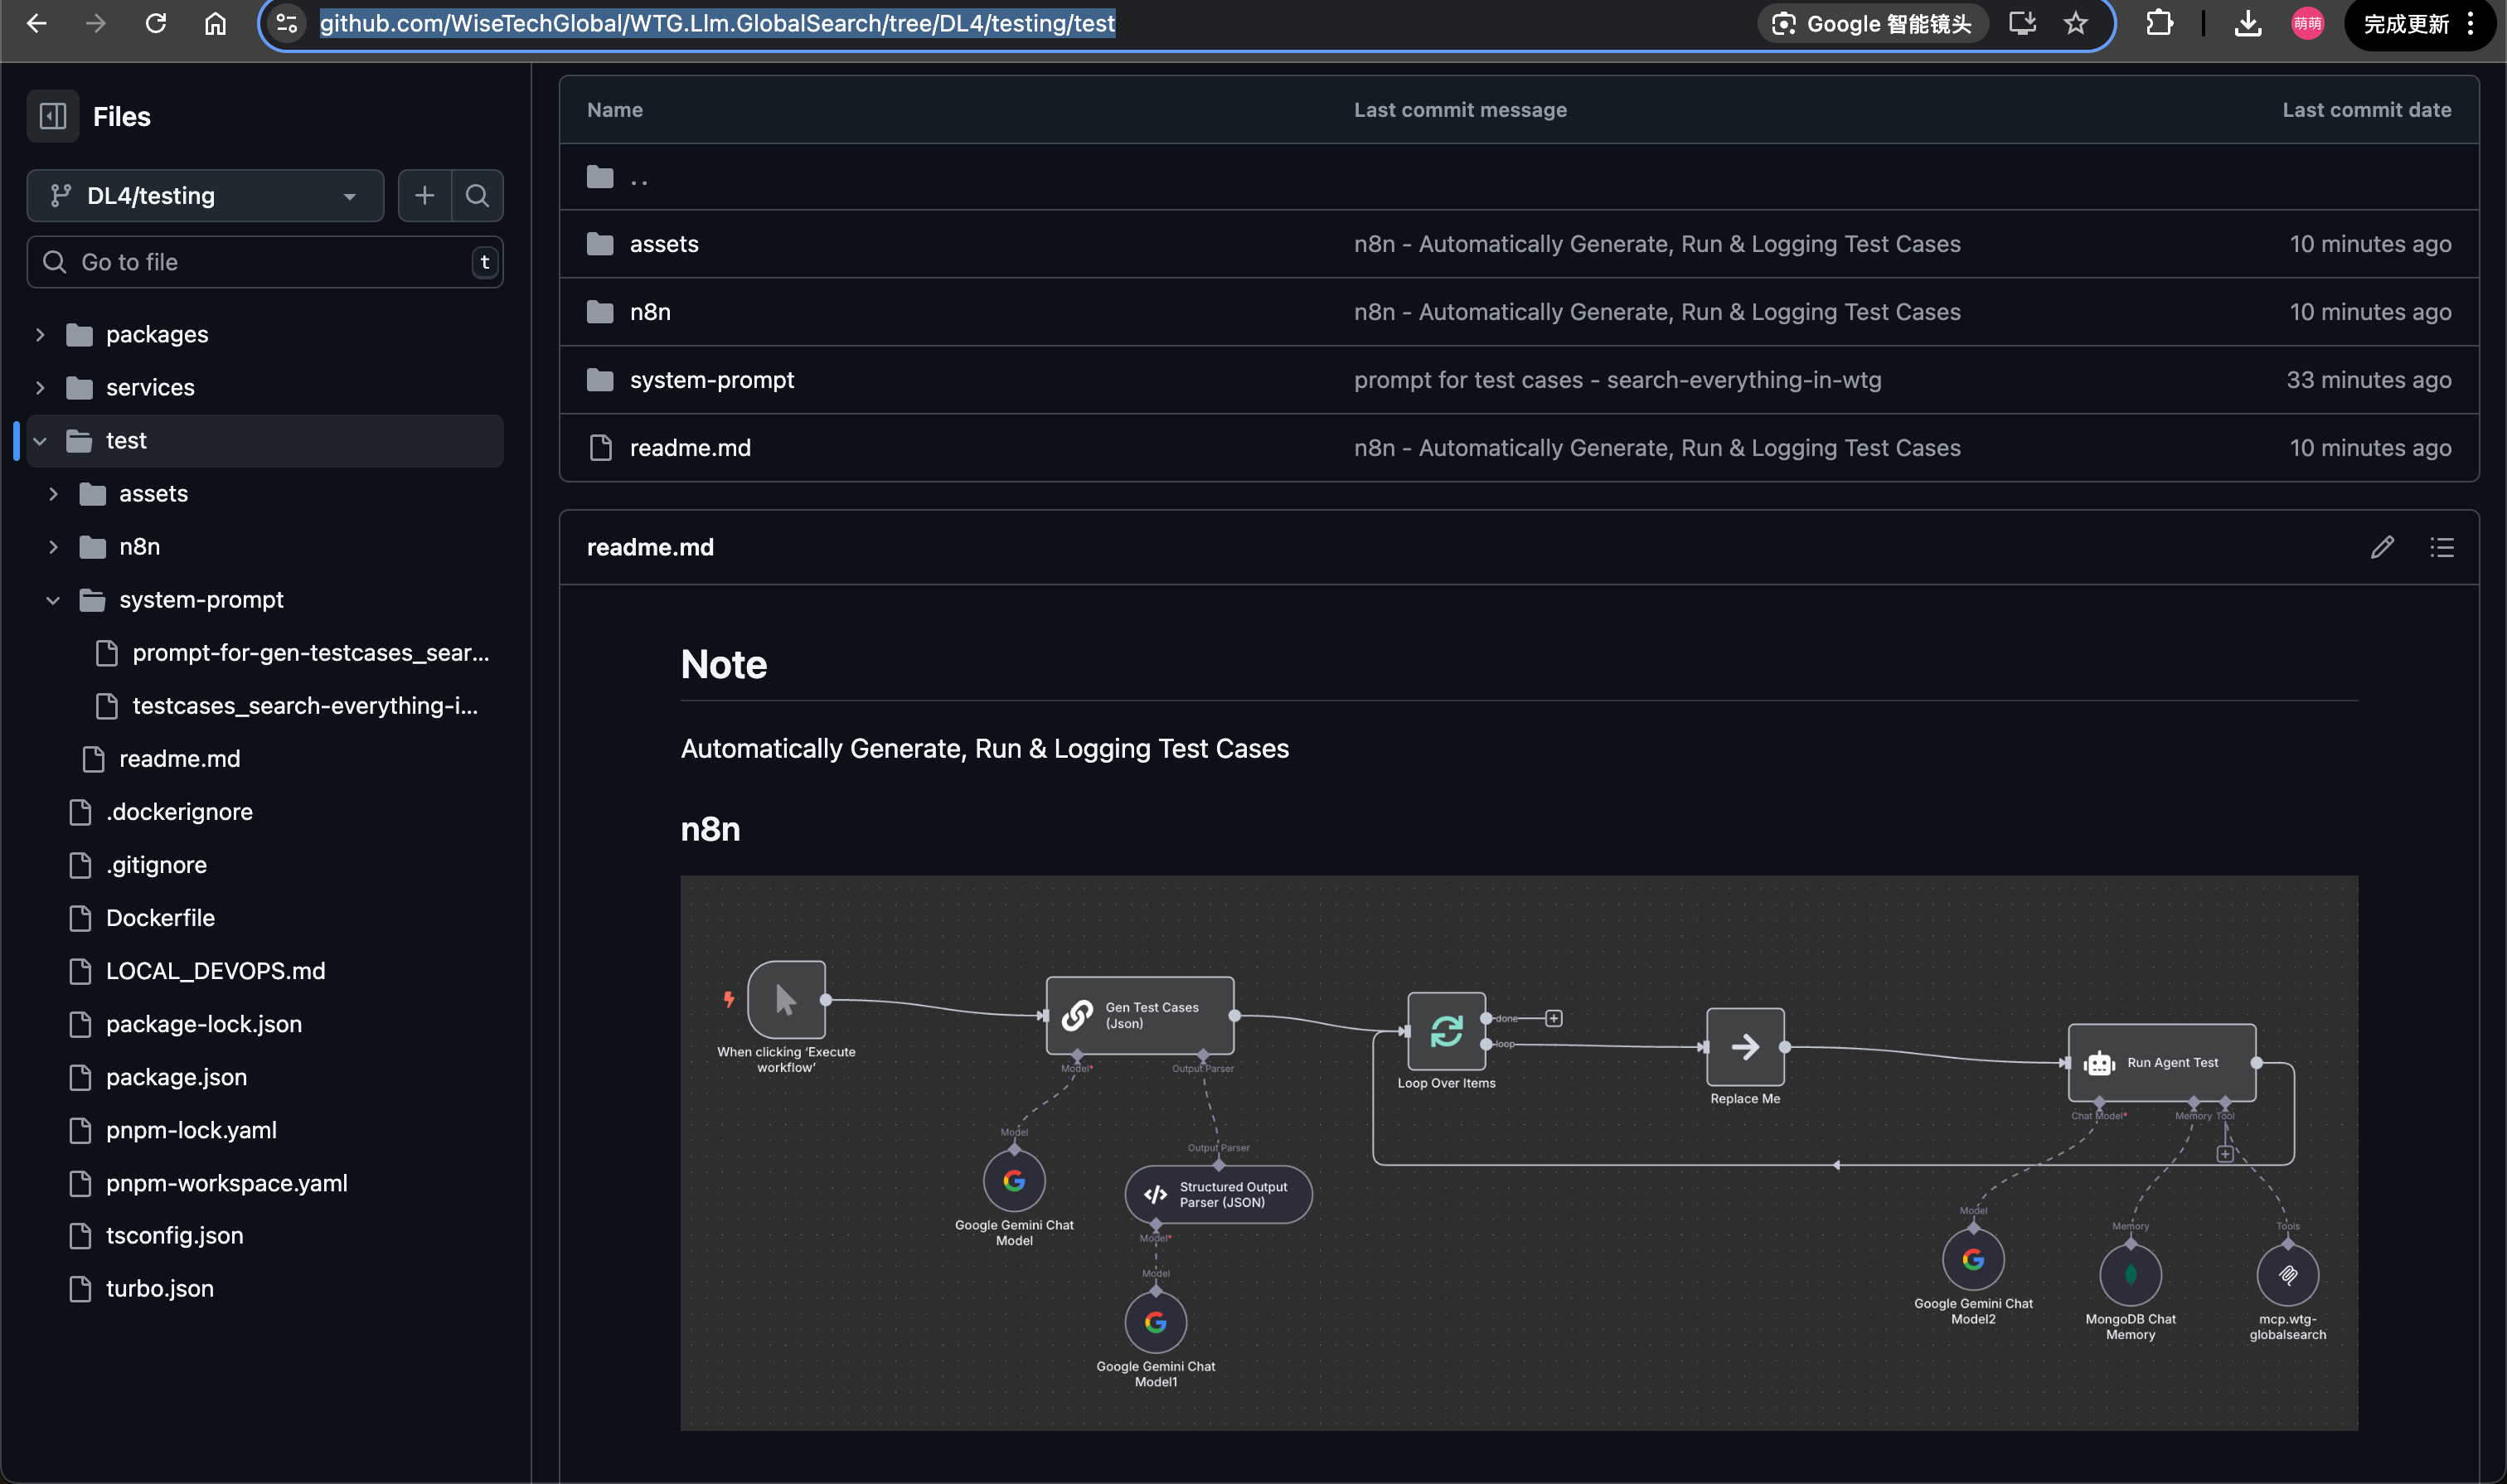Reload the page
Image resolution: width=2507 pixels, height=1484 pixels.
click(156, 23)
